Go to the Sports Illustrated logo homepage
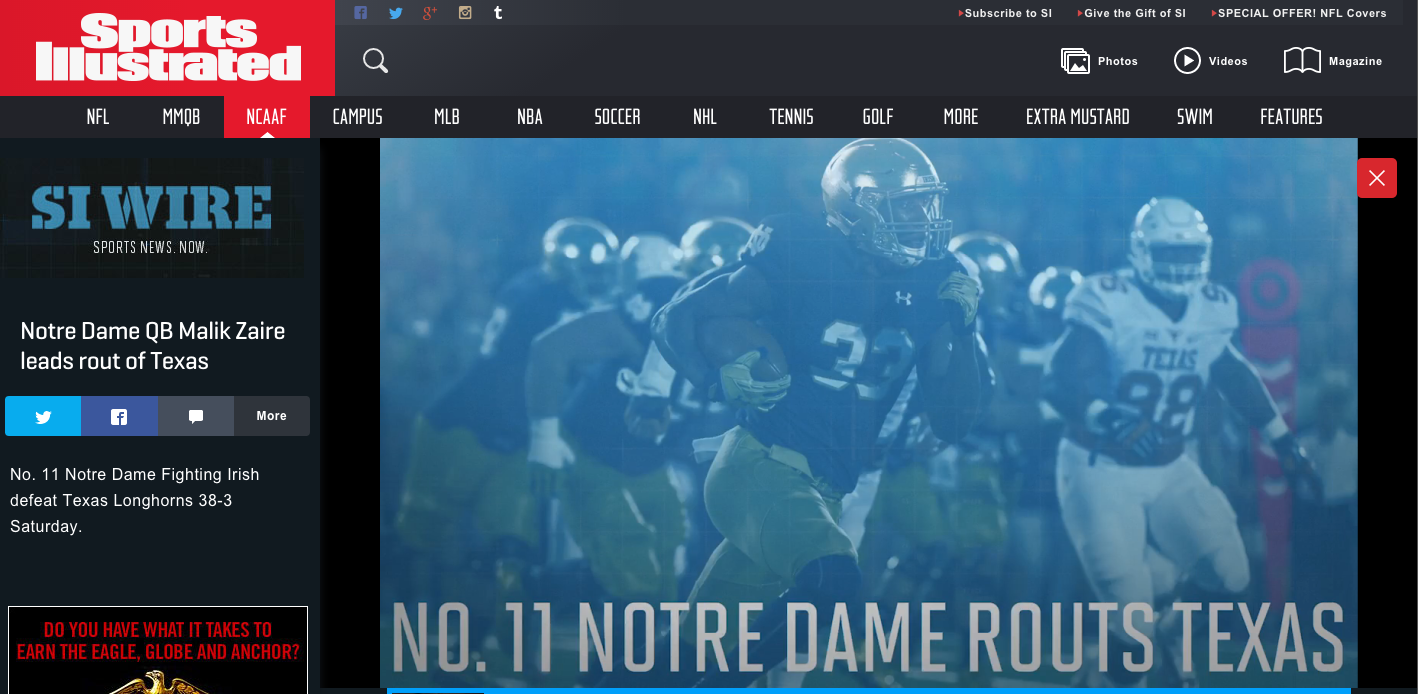 pos(167,47)
